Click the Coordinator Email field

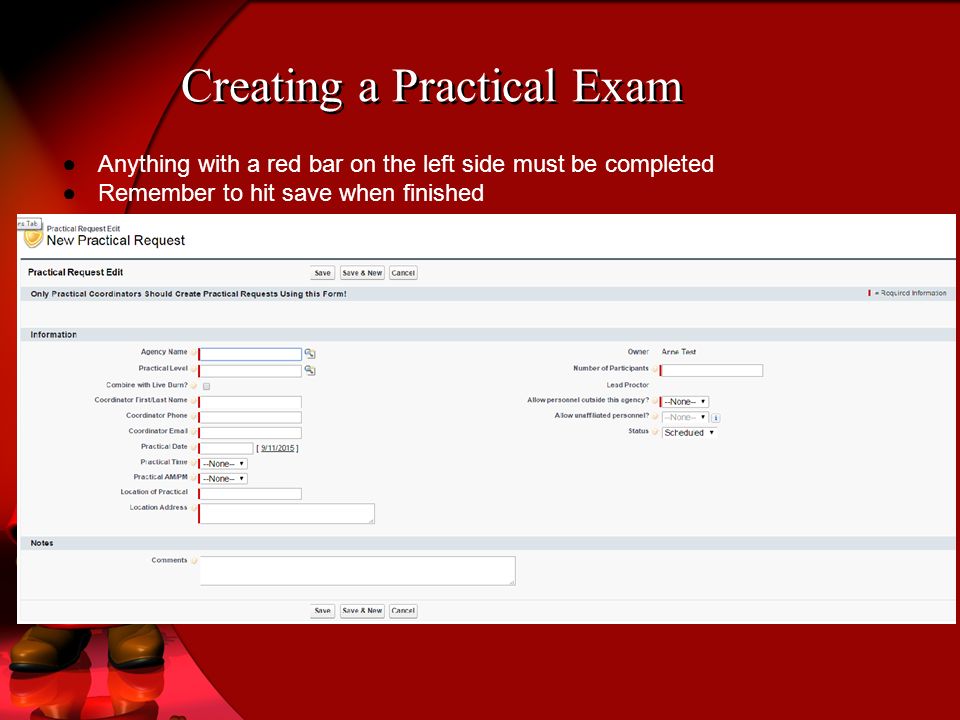[x=250, y=433]
